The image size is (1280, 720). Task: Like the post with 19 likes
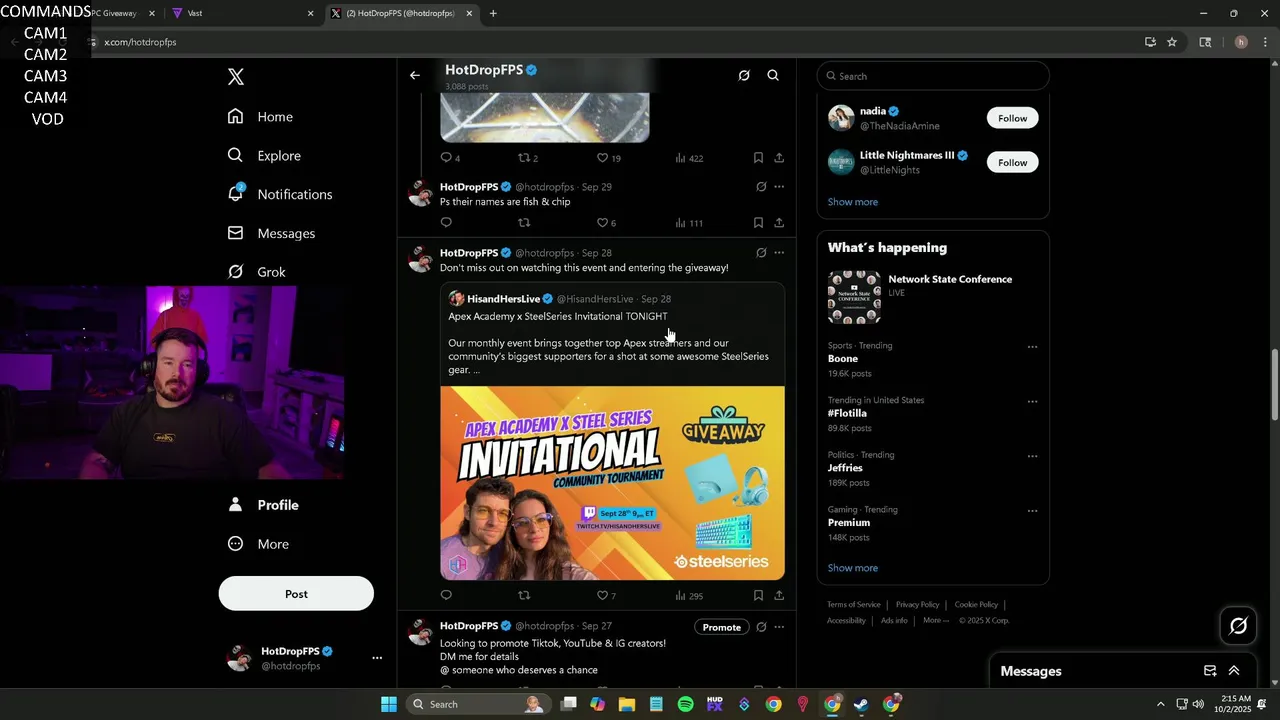603,158
